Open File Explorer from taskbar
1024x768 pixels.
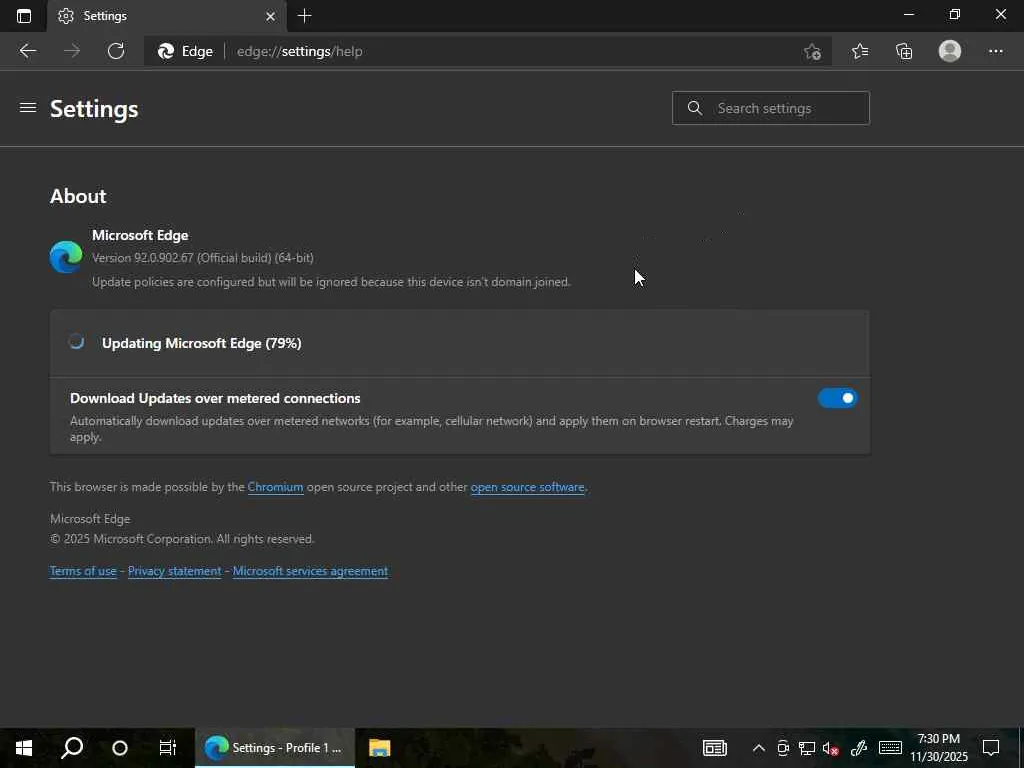click(379, 748)
